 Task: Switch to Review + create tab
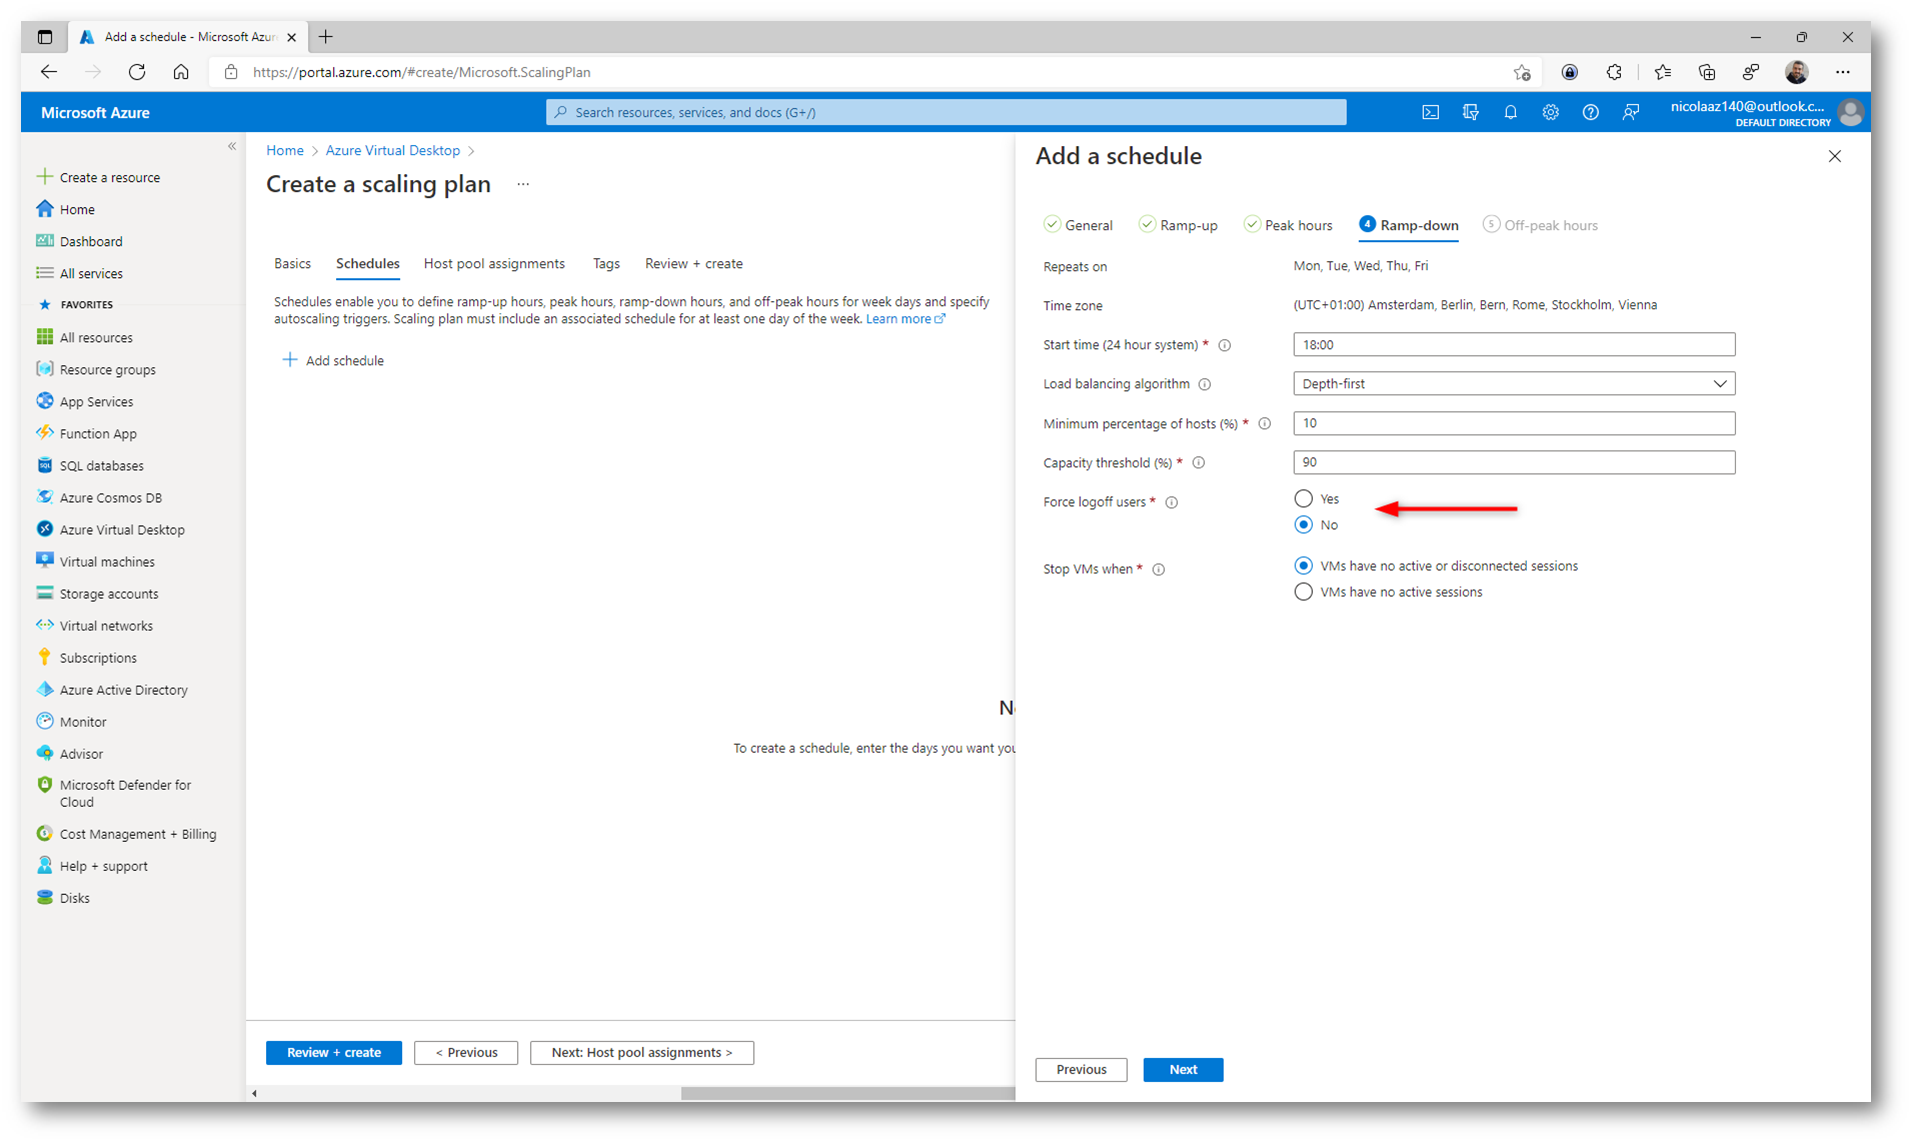[693, 263]
